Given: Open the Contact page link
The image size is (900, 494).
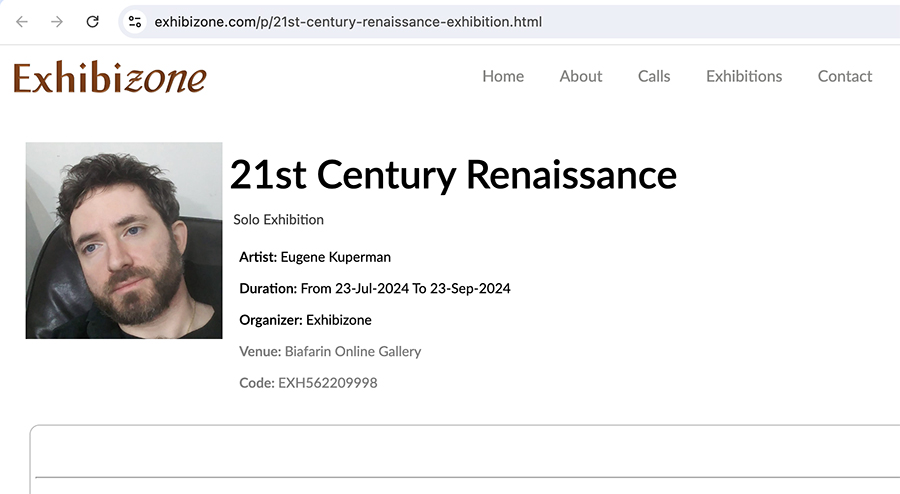Looking at the screenshot, I should 845,76.
